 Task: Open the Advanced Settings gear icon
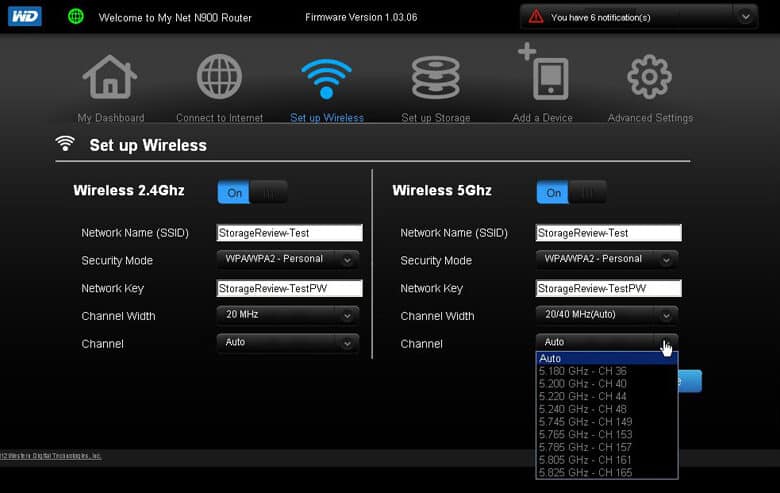(x=649, y=77)
